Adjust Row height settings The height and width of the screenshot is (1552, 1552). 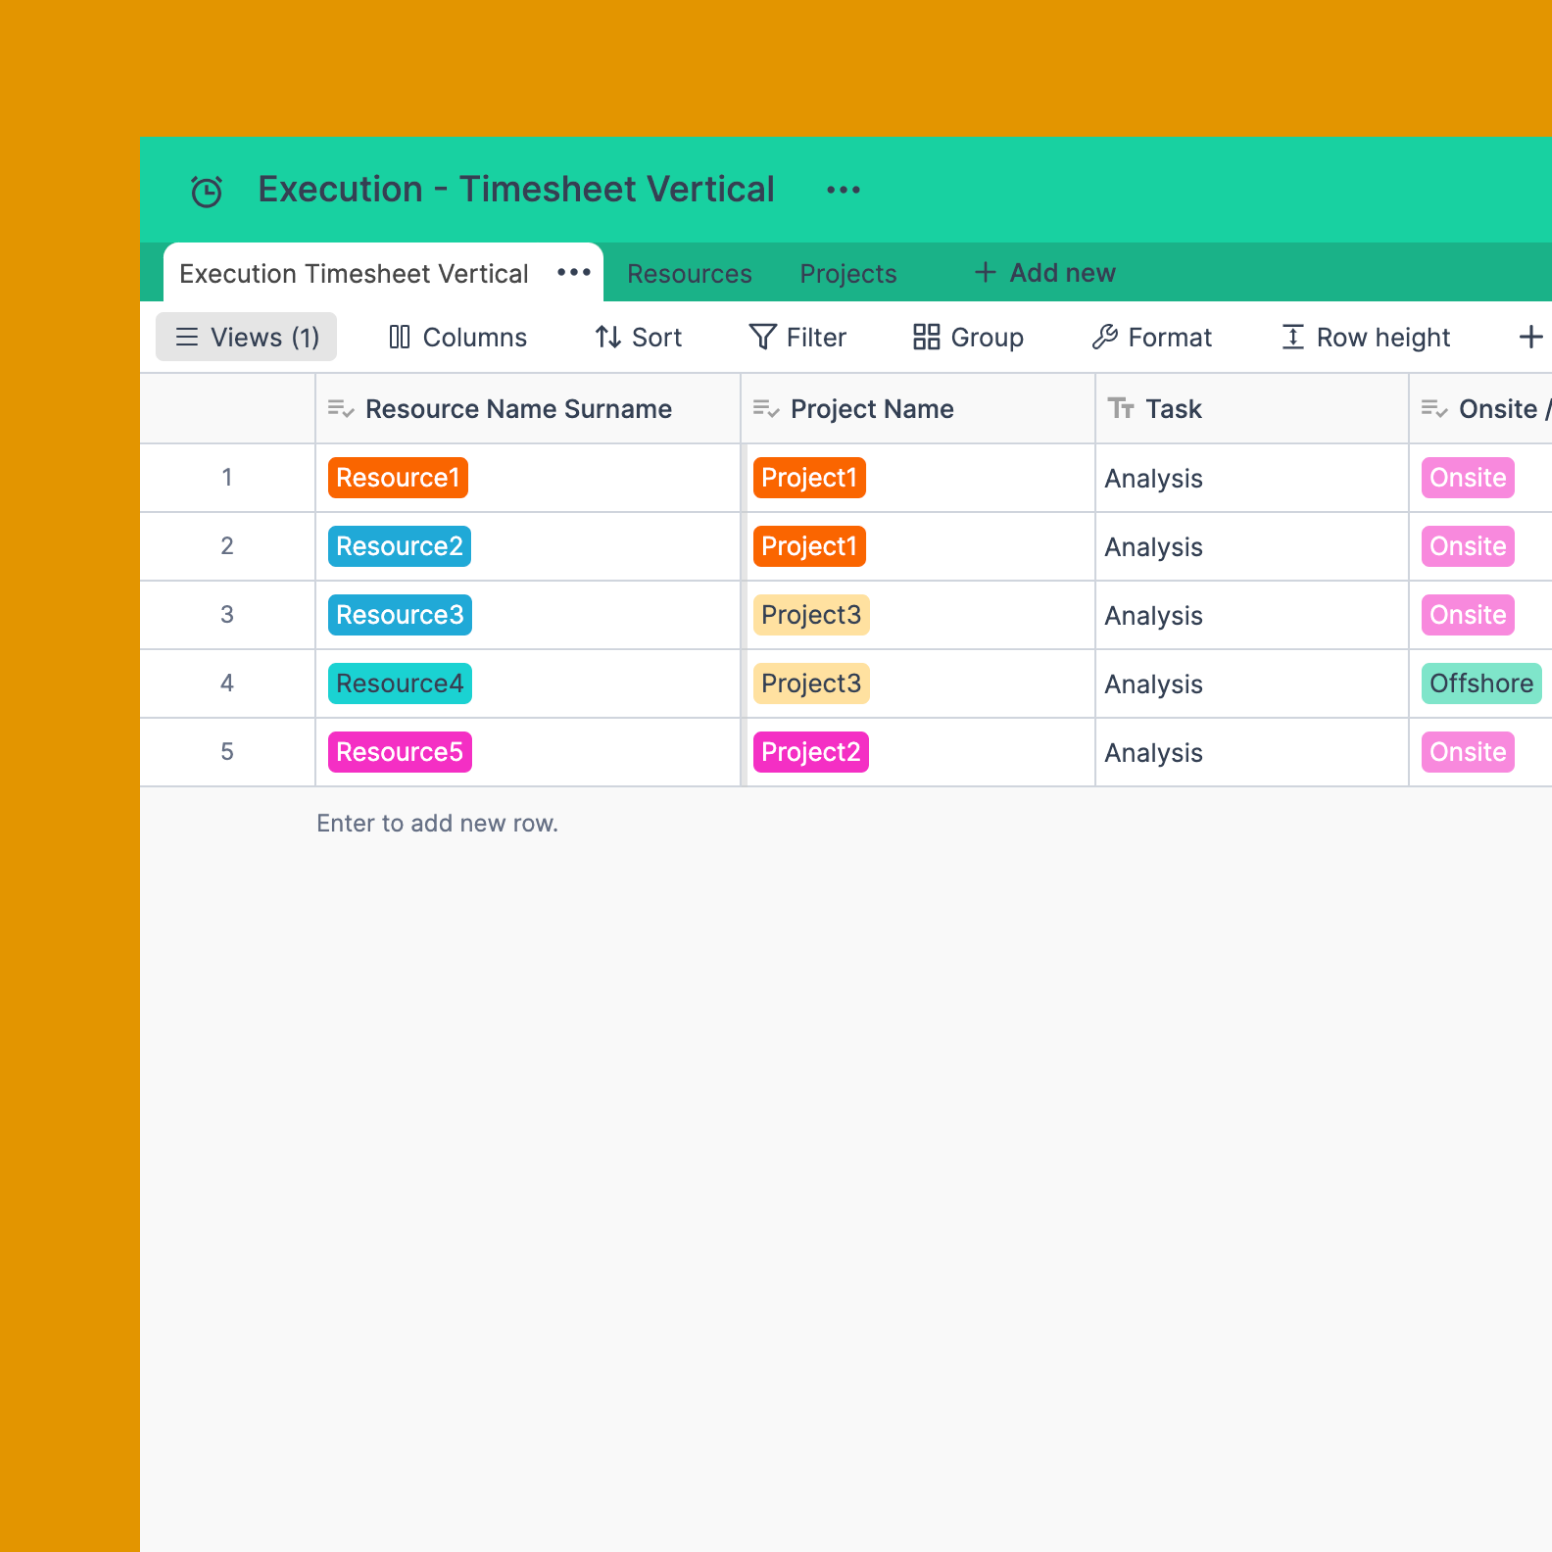(x=1364, y=337)
